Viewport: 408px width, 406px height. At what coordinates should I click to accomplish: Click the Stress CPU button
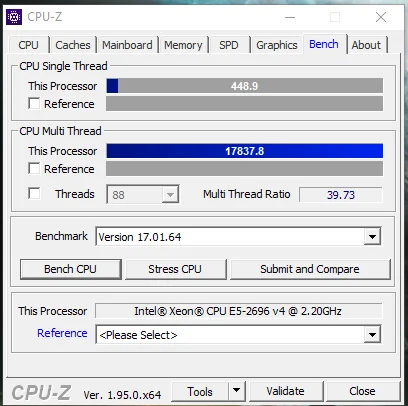tap(175, 269)
